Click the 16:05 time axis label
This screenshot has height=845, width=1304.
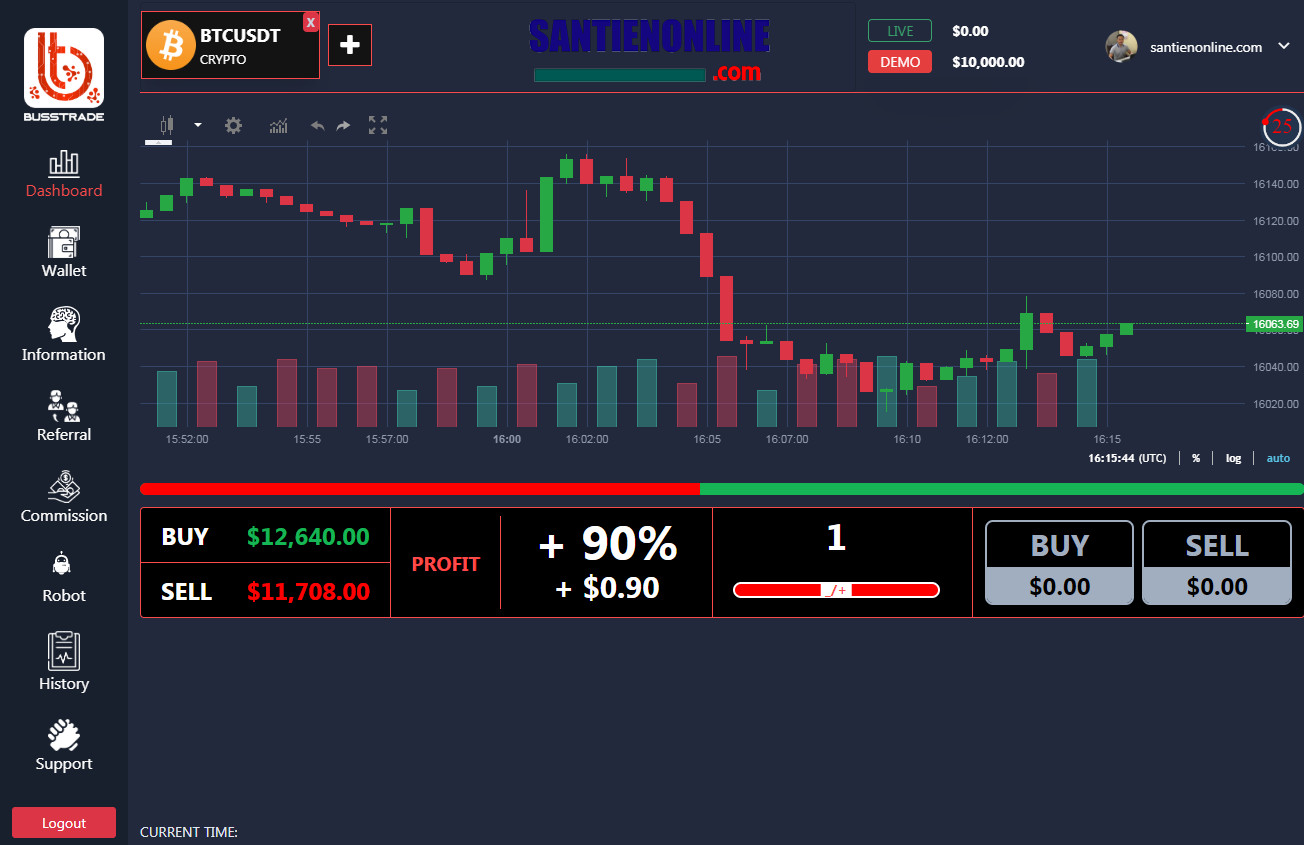coord(707,439)
